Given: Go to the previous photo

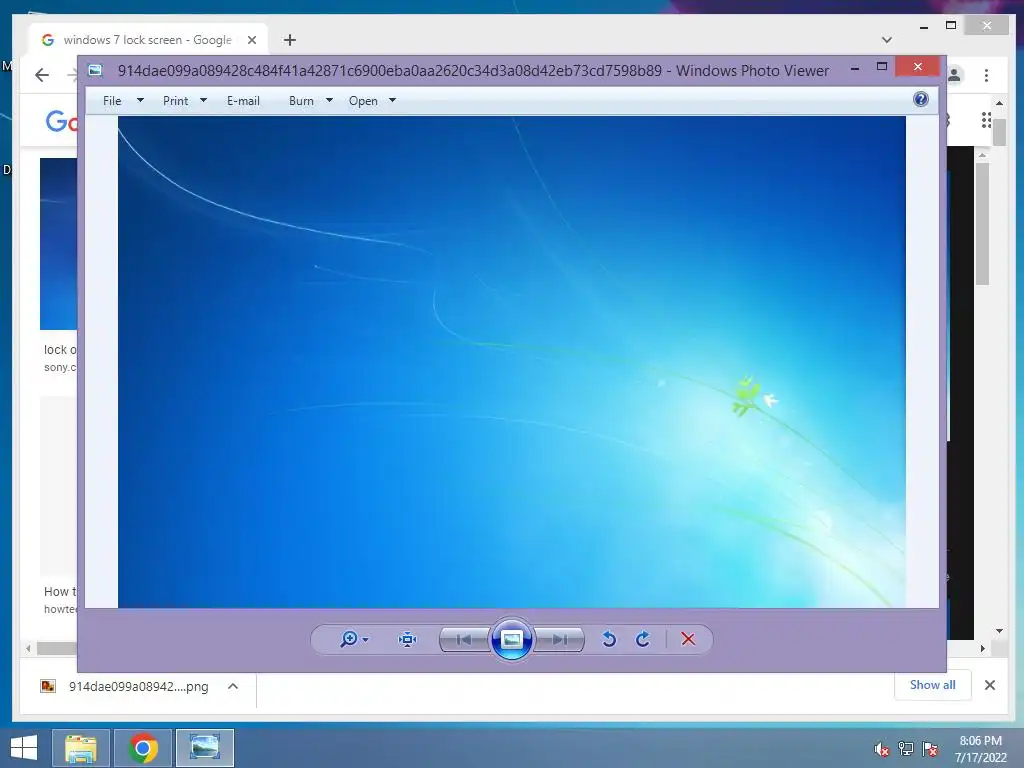Looking at the screenshot, I should click(x=464, y=639).
